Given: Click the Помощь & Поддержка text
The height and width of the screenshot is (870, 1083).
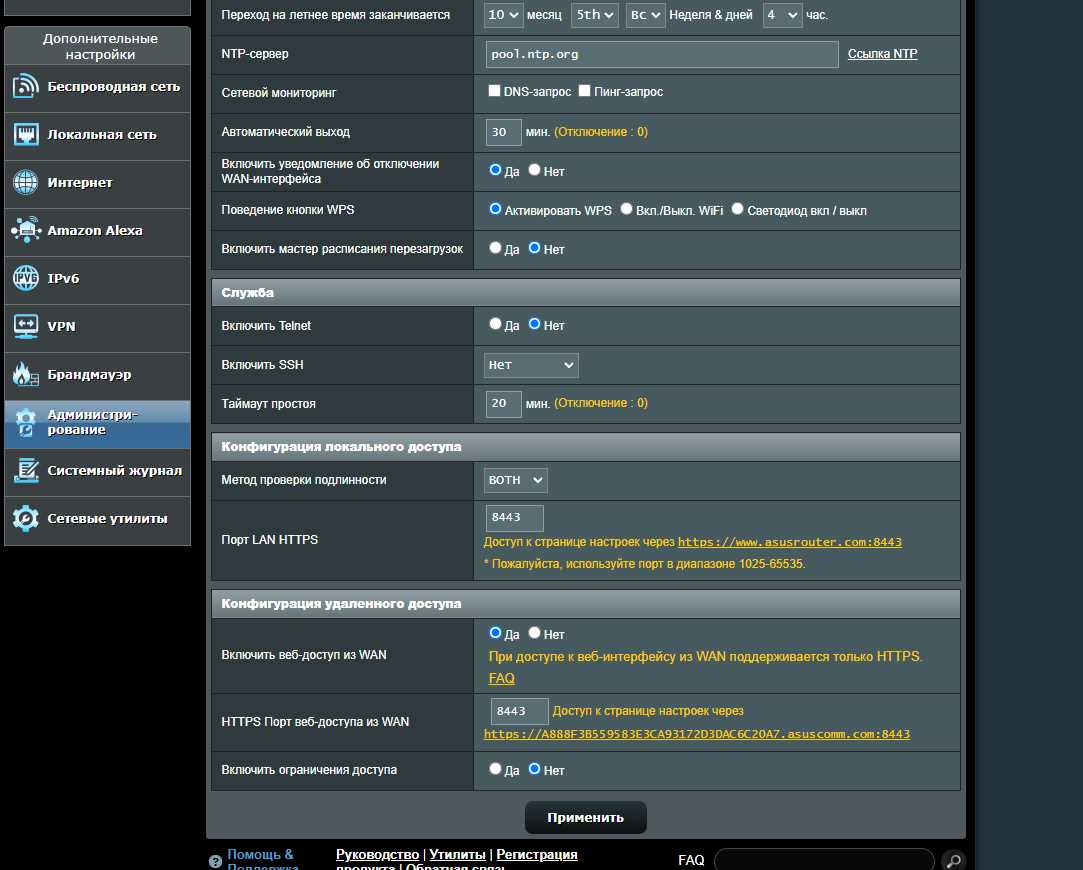Looking at the screenshot, I should (263, 860).
